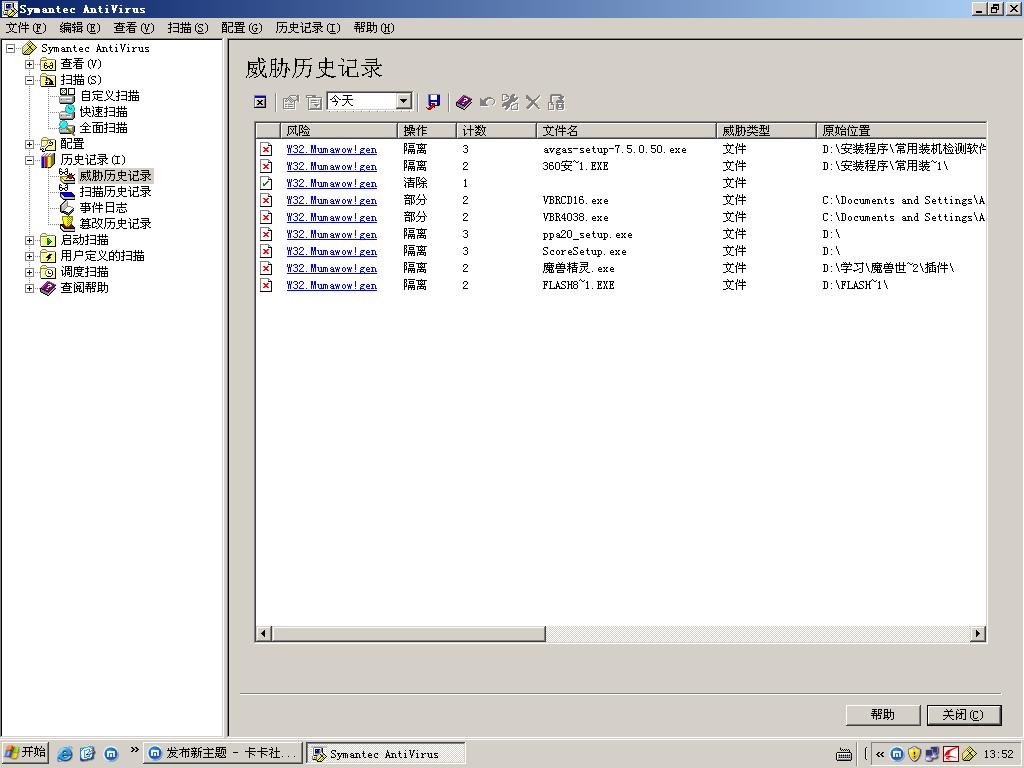
Task: Expand the Startup Scans (启动扫描) node
Action: pos(30,240)
